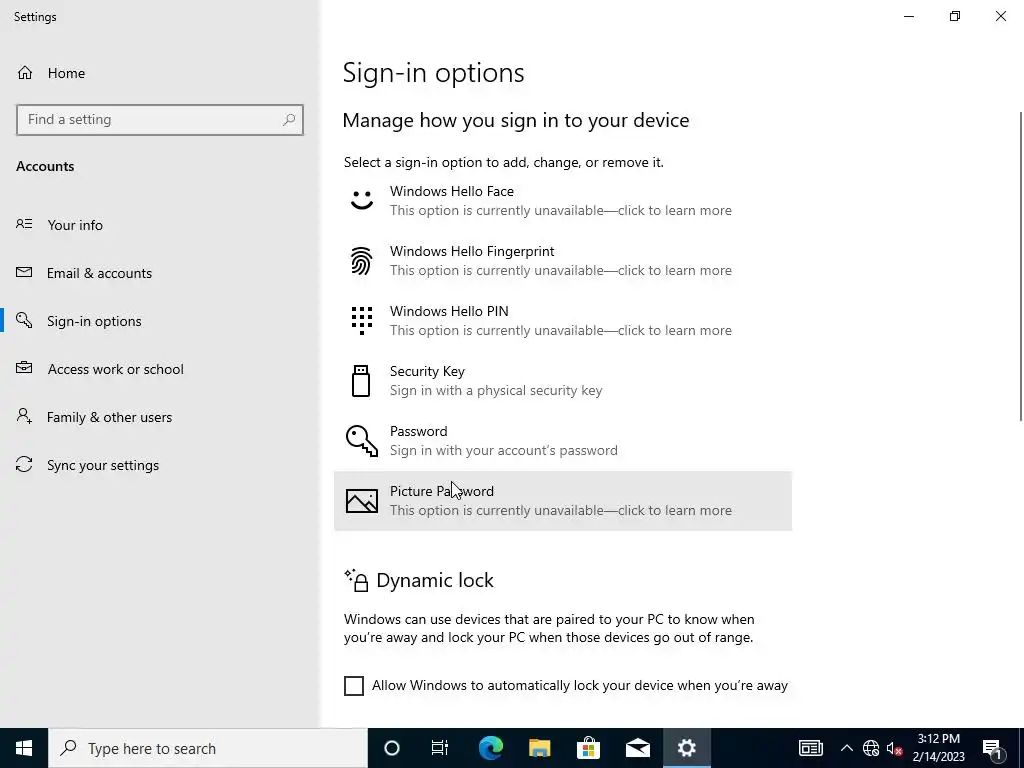Click the Windows Hello Face smiley icon
The height and width of the screenshot is (768, 1024).
coord(362,200)
